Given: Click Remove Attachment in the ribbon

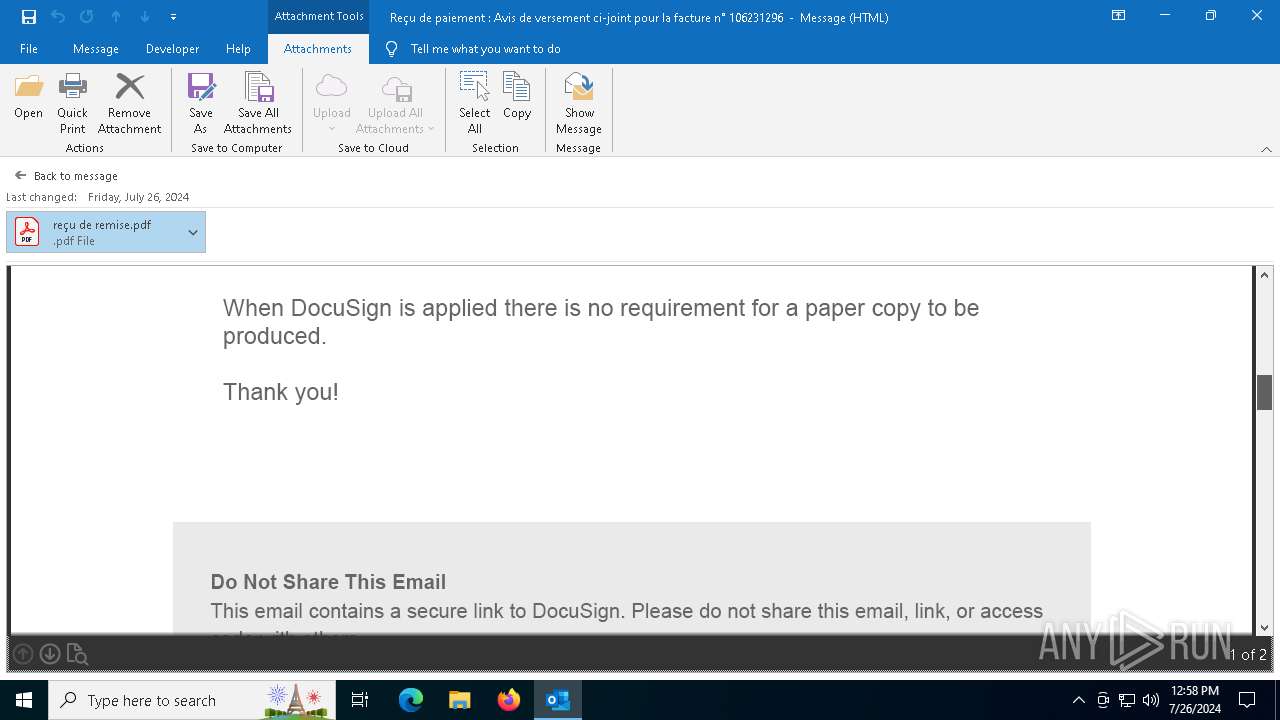Looking at the screenshot, I should pyautogui.click(x=130, y=104).
